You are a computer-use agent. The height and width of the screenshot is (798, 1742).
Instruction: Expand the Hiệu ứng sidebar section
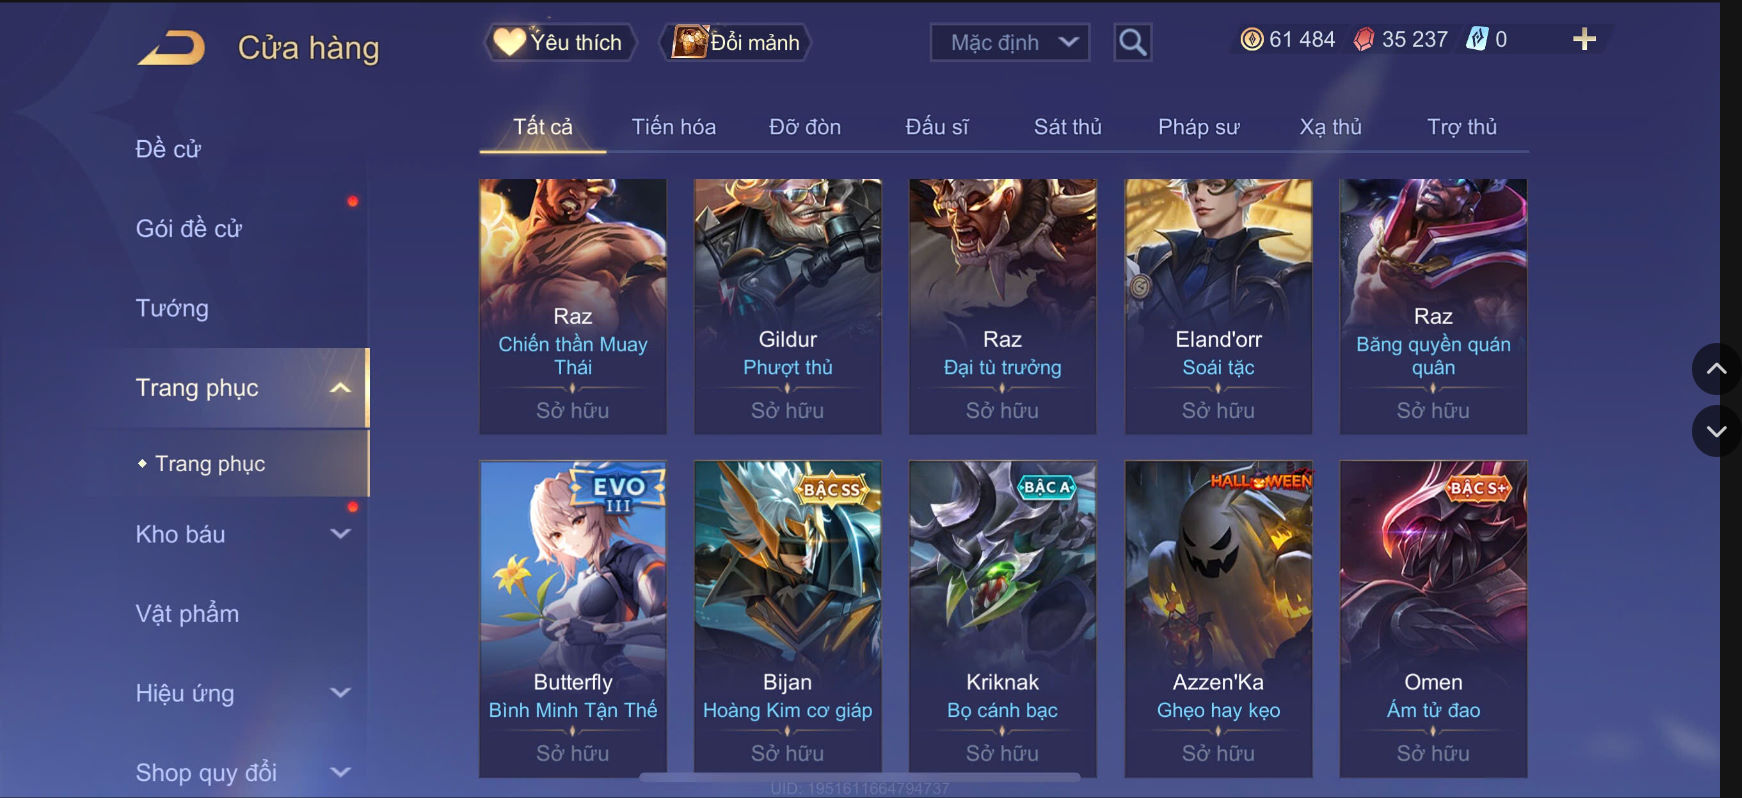tap(340, 692)
